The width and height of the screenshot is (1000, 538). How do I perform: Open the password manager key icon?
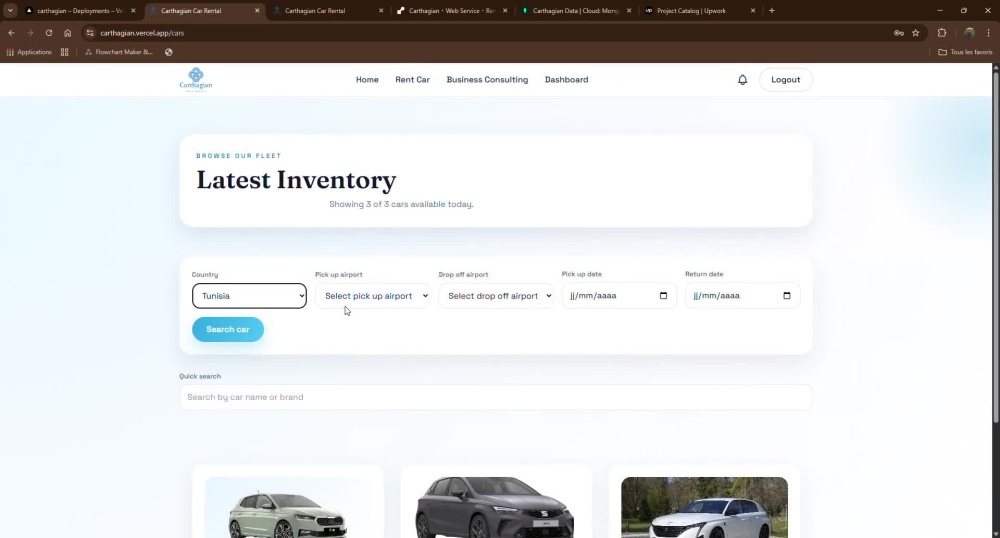click(899, 33)
